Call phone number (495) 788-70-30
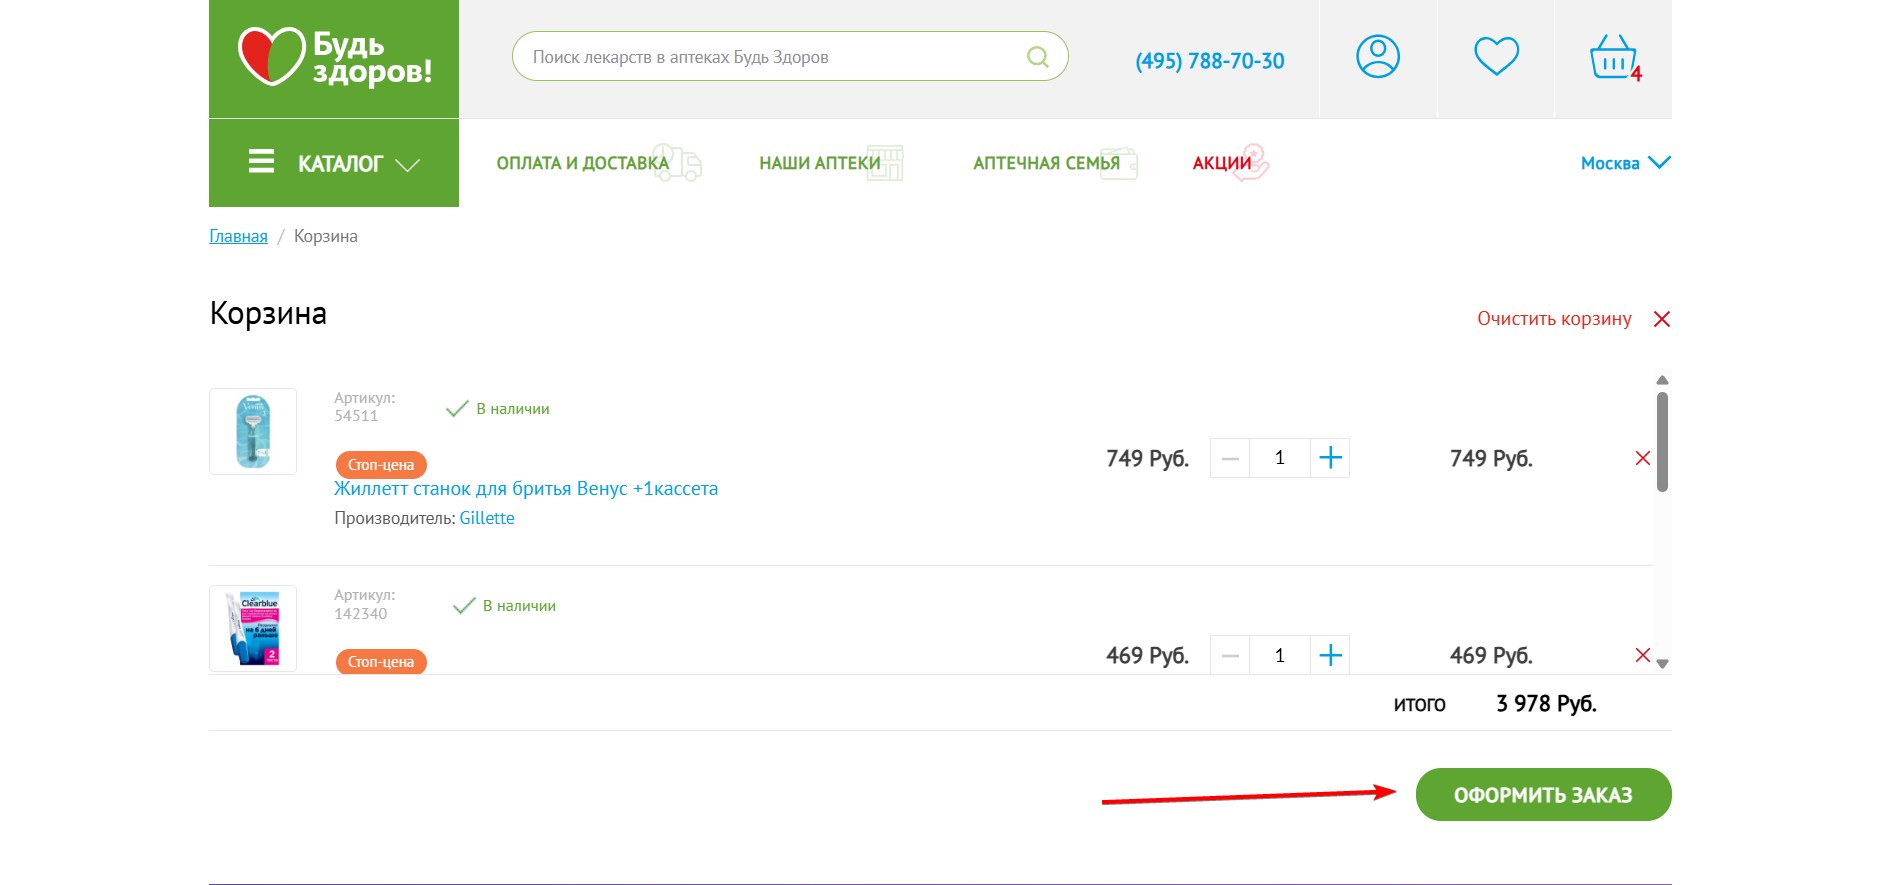 point(1210,61)
